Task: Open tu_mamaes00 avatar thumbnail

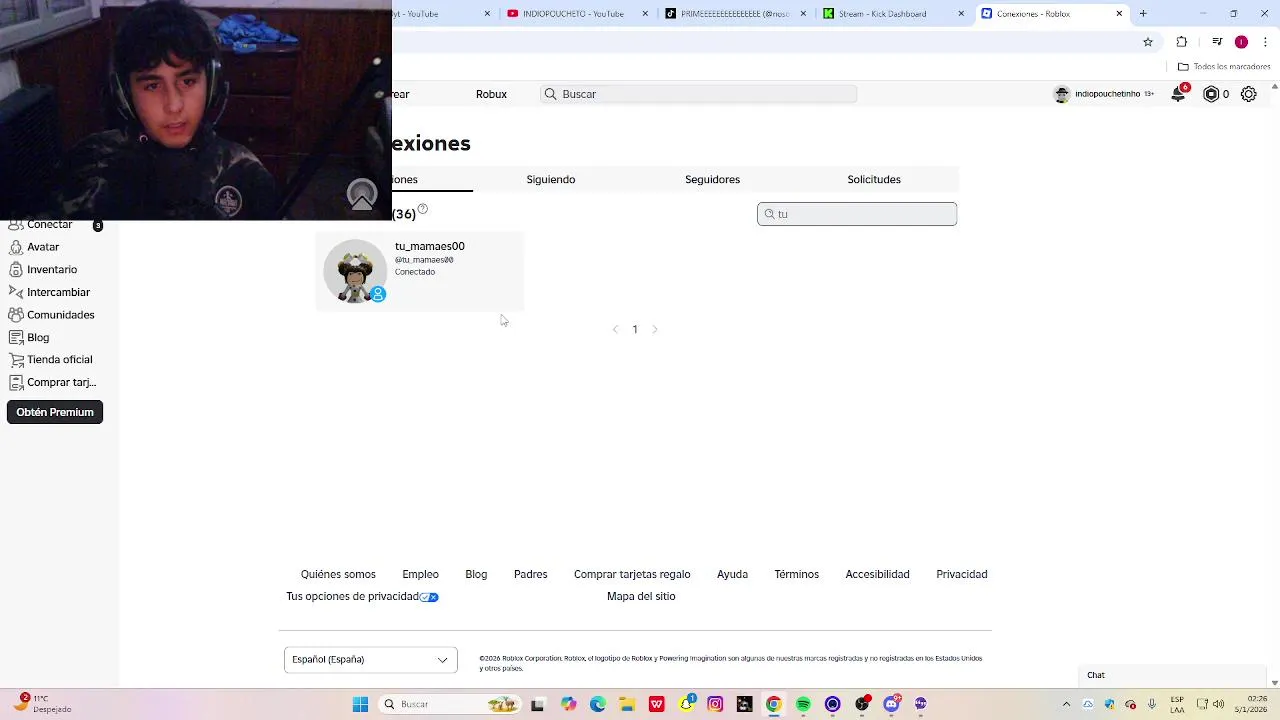Action: pos(355,271)
